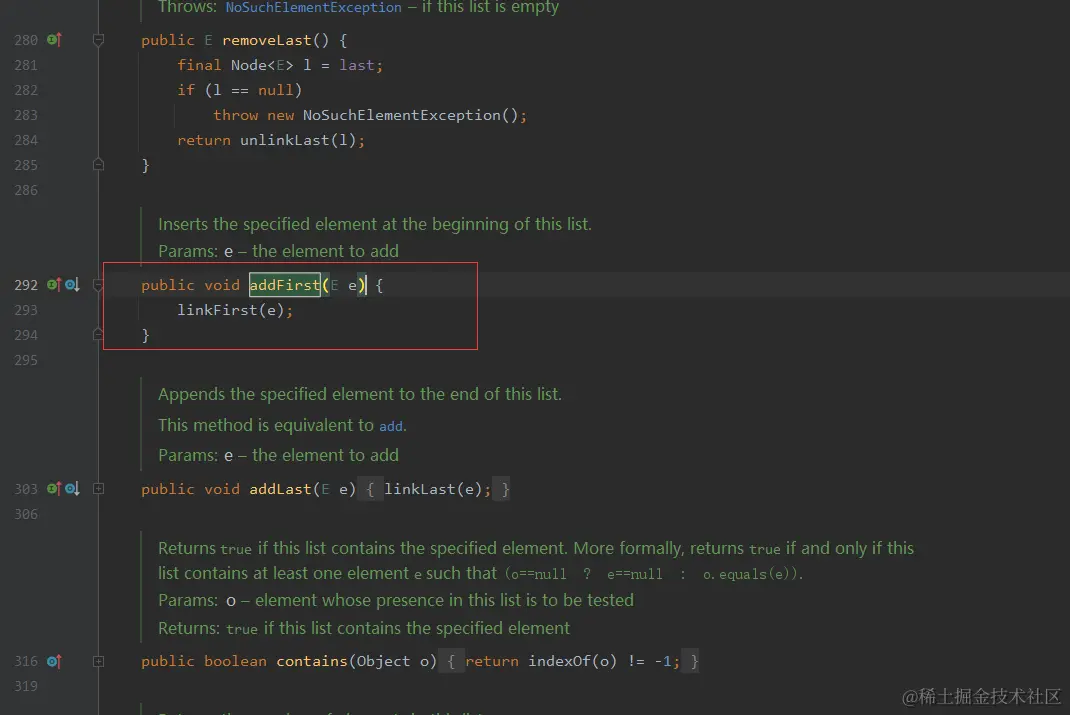Screen dimensions: 1070x715
Task: Follow the 'add' link in the addLast doc
Action: pos(390,426)
